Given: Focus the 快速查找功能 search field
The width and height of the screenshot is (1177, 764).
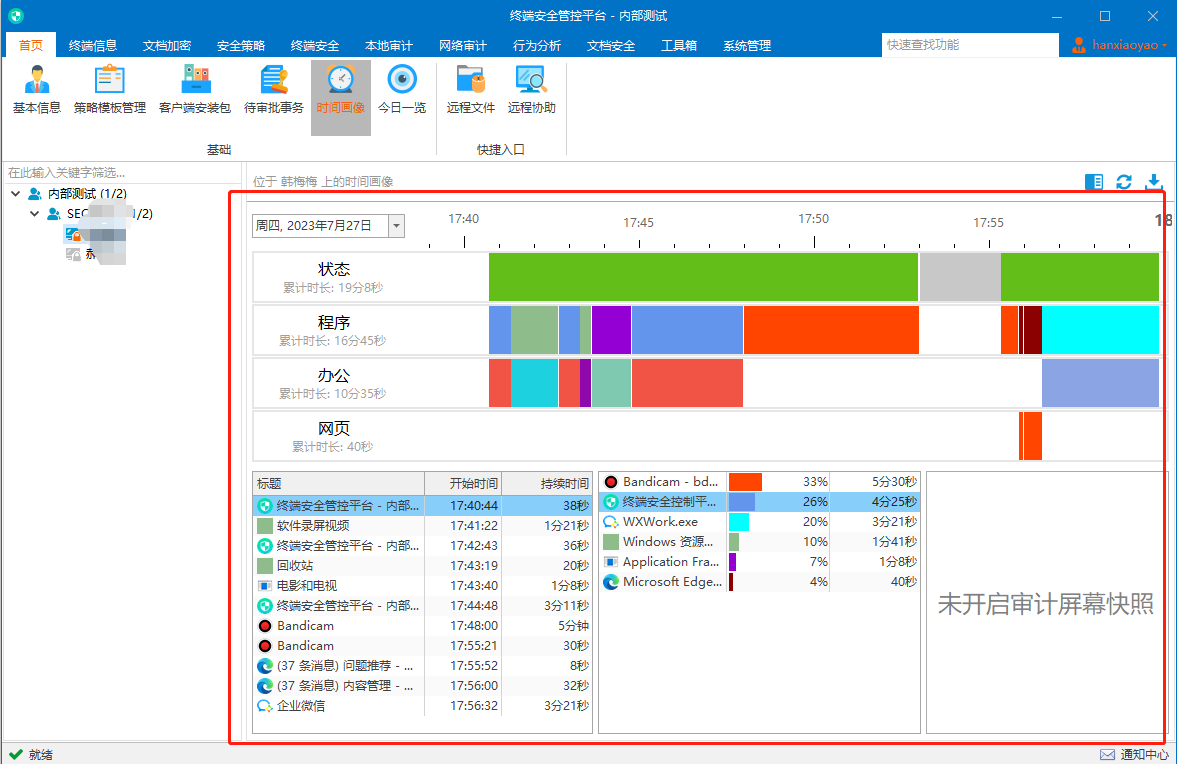Looking at the screenshot, I should [x=970, y=45].
